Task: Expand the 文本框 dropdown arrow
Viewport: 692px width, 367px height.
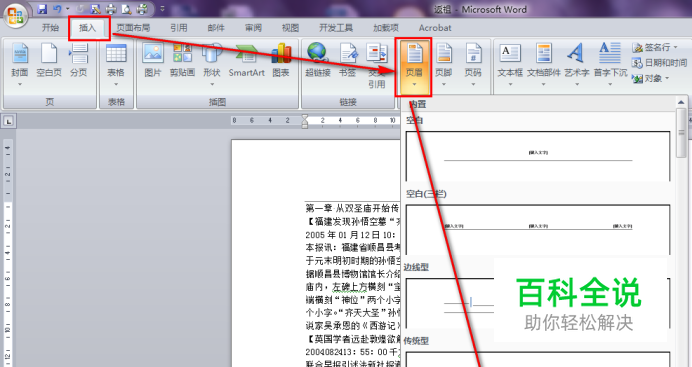Action: click(x=510, y=84)
